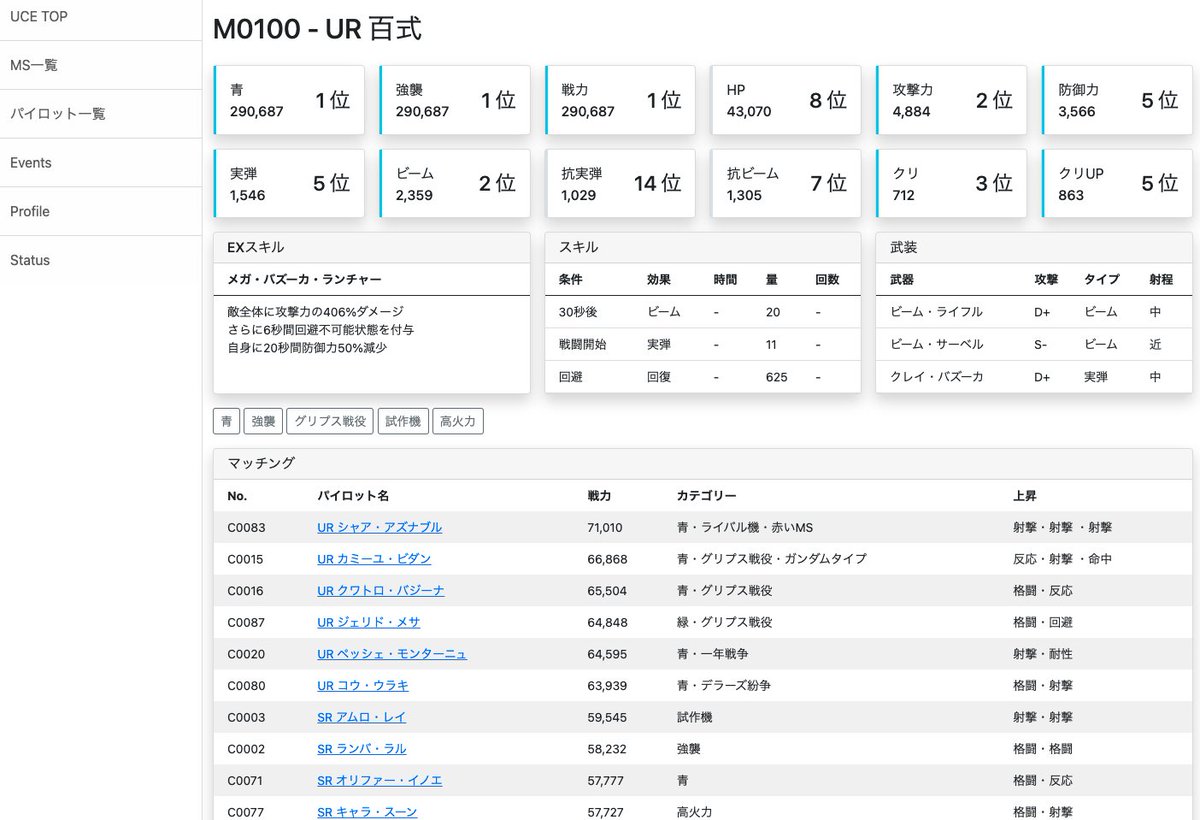The image size is (1200, 820).
Task: Click the 射撃・耐性 cell
Action: (x=1043, y=654)
